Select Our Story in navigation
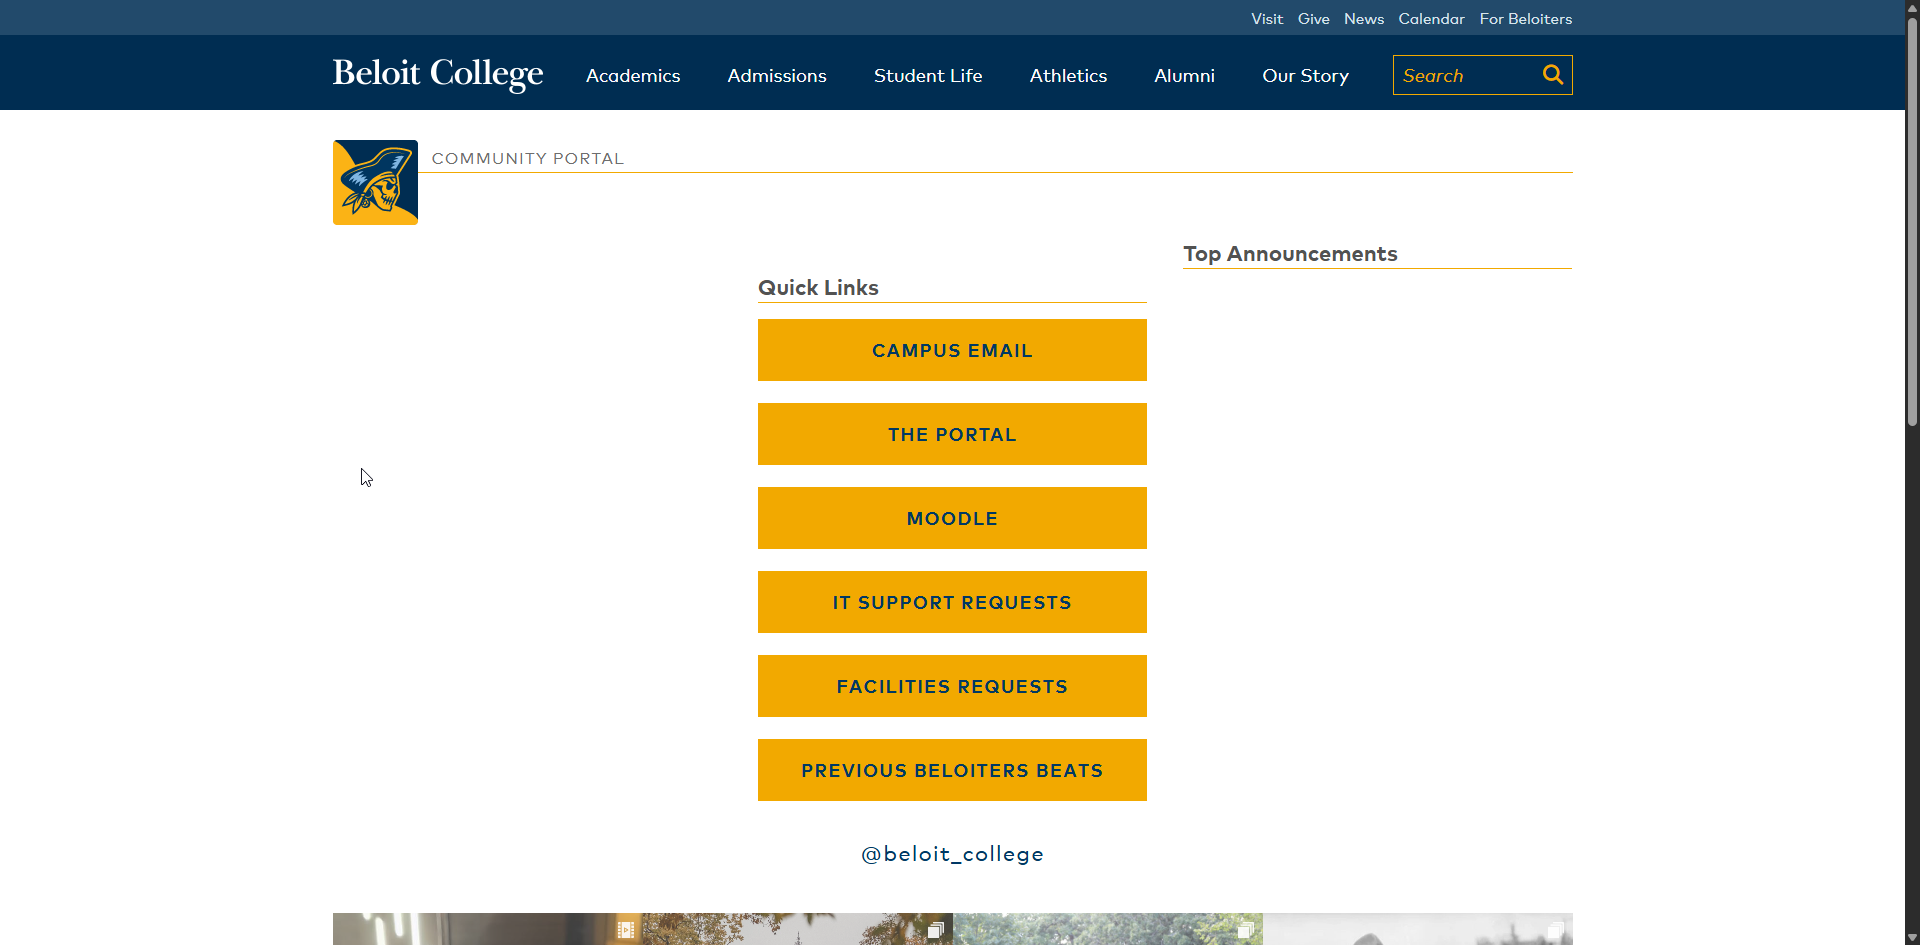Image resolution: width=1920 pixels, height=945 pixels. [x=1305, y=76]
